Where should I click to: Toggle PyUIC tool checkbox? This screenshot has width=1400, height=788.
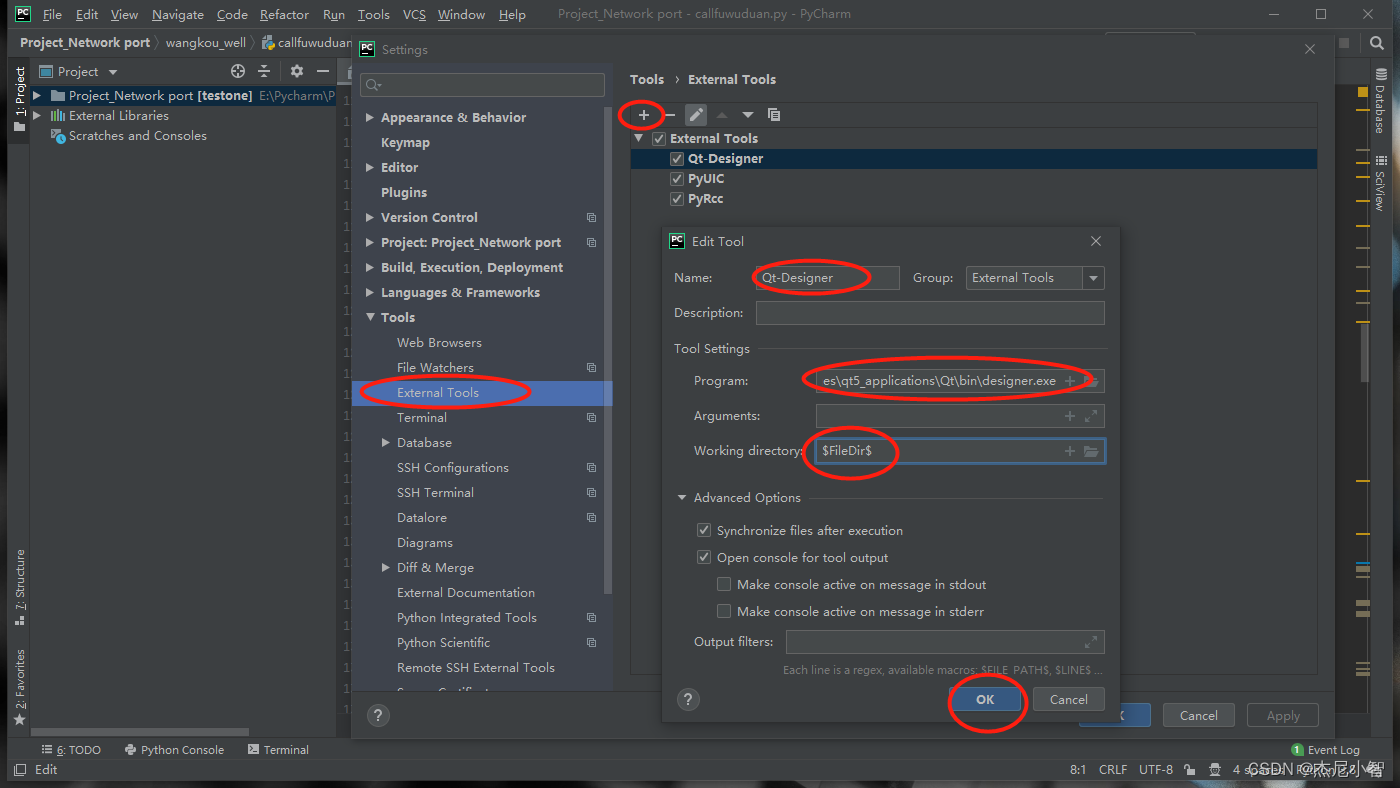677,179
